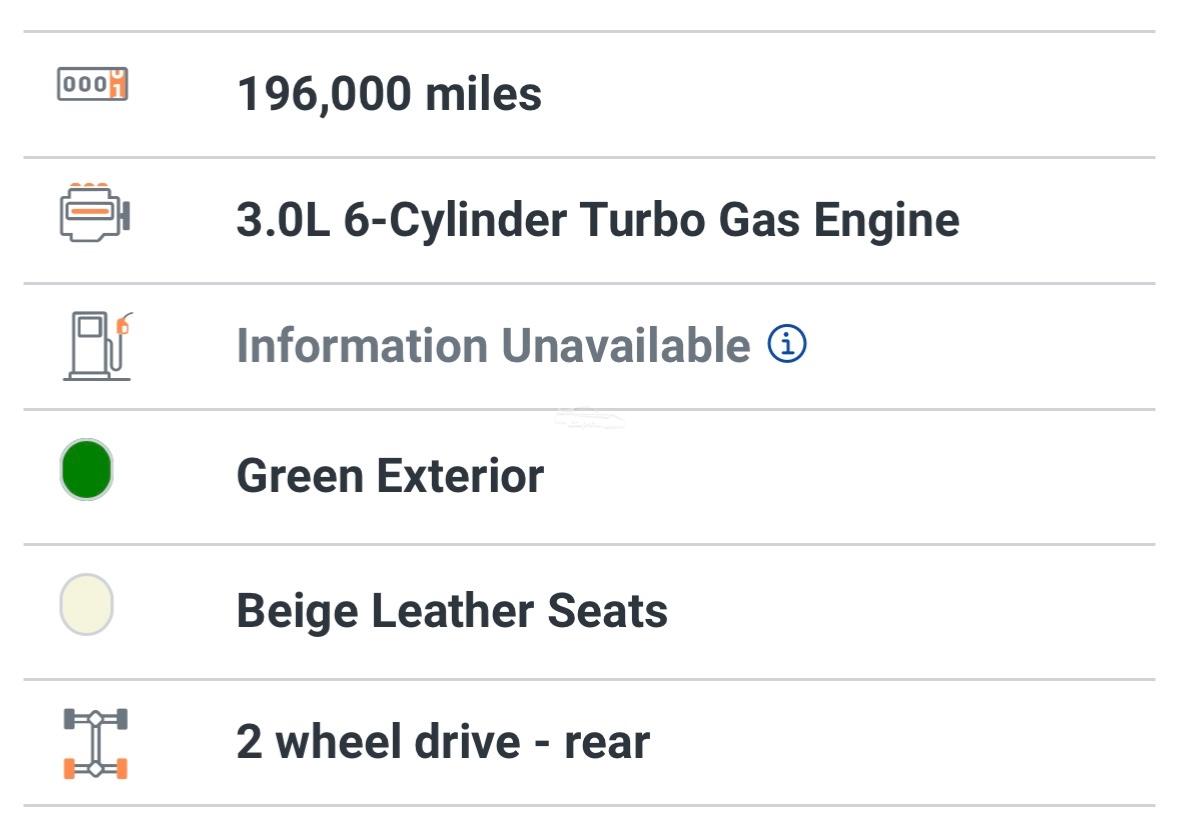The image size is (1179, 838).
Task: Click the word Turbo in engine description
Action: (642, 220)
